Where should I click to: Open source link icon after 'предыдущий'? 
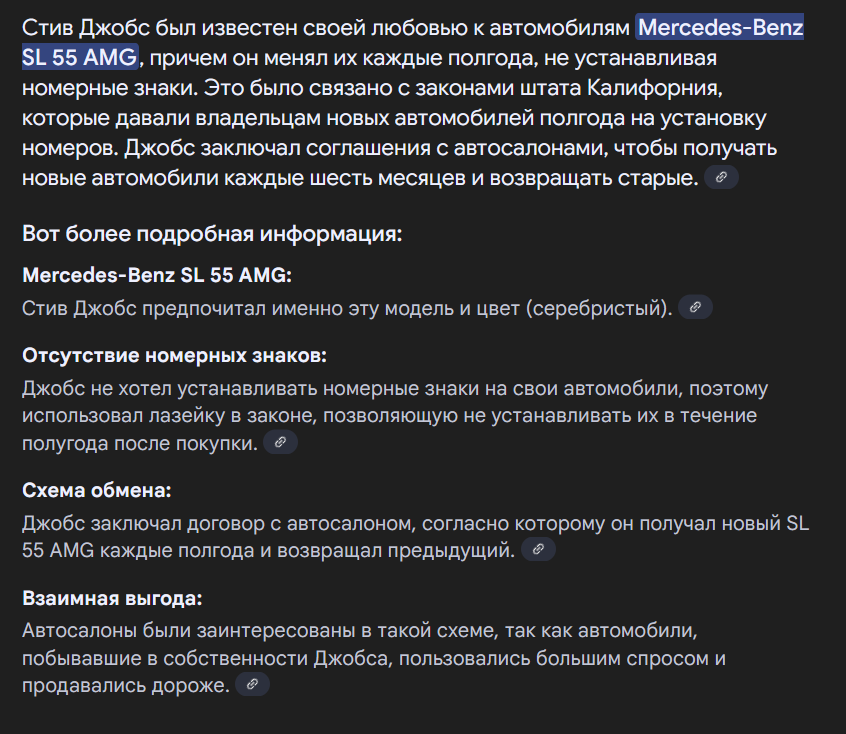click(538, 549)
